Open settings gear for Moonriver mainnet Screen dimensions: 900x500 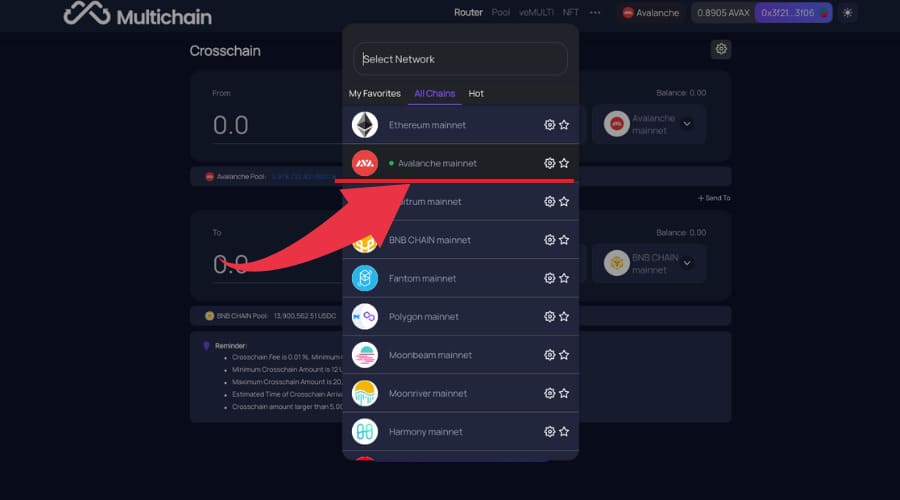point(549,393)
